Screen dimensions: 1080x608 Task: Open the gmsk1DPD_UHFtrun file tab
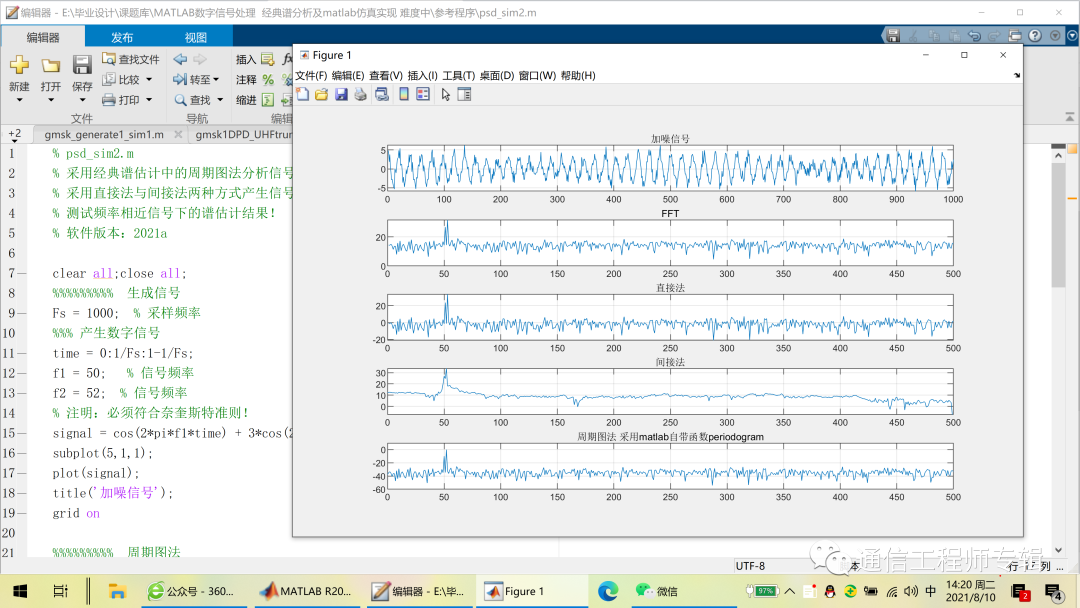242,134
